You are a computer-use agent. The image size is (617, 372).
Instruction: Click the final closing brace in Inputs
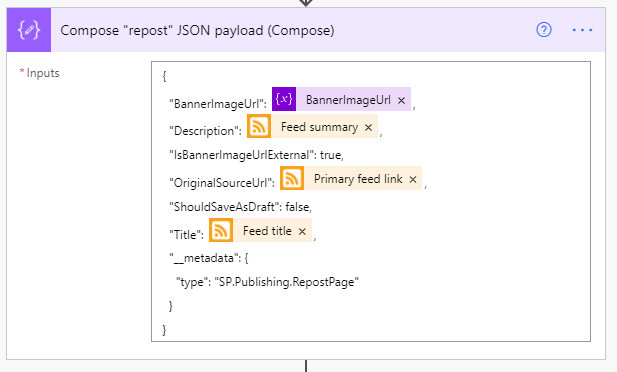pyautogui.click(x=164, y=329)
